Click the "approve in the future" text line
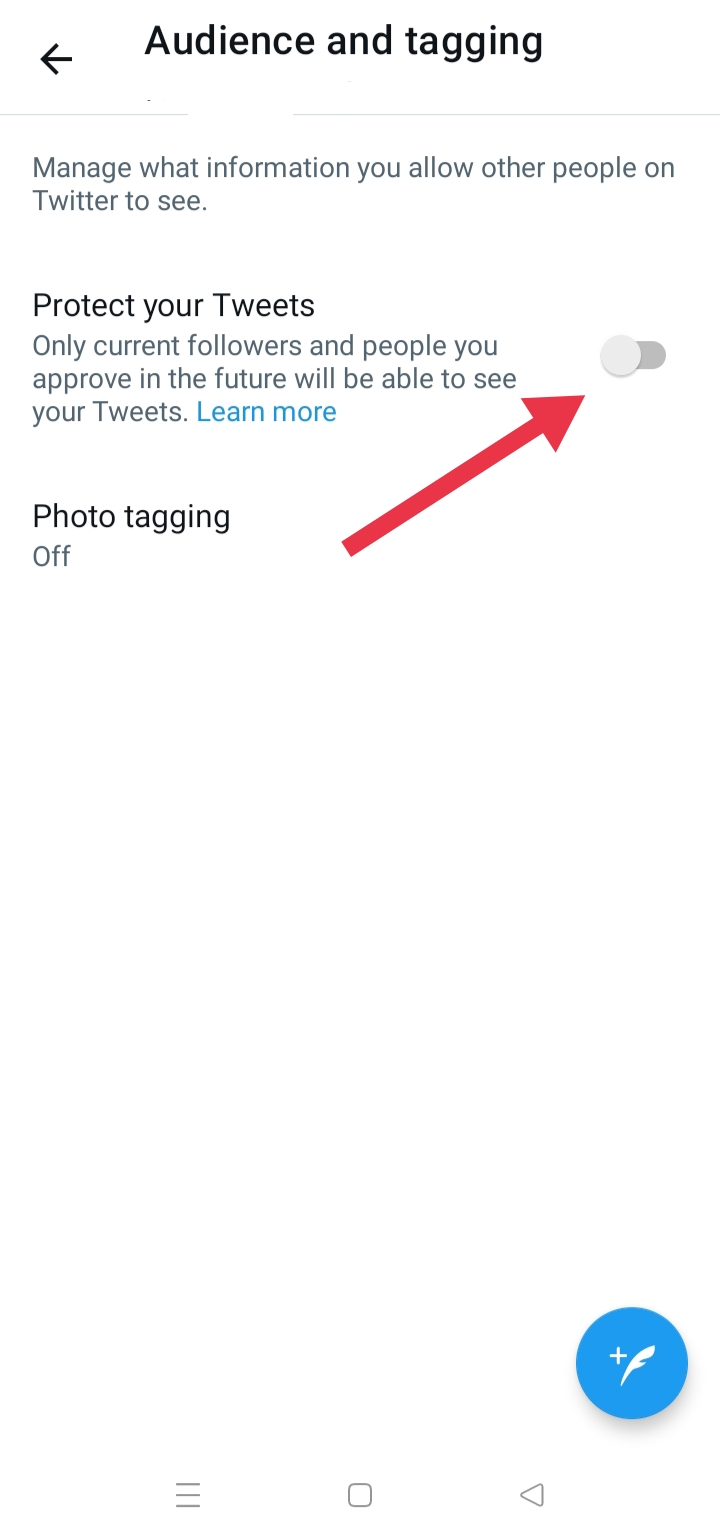The height and width of the screenshot is (1539, 720). [x=274, y=379]
